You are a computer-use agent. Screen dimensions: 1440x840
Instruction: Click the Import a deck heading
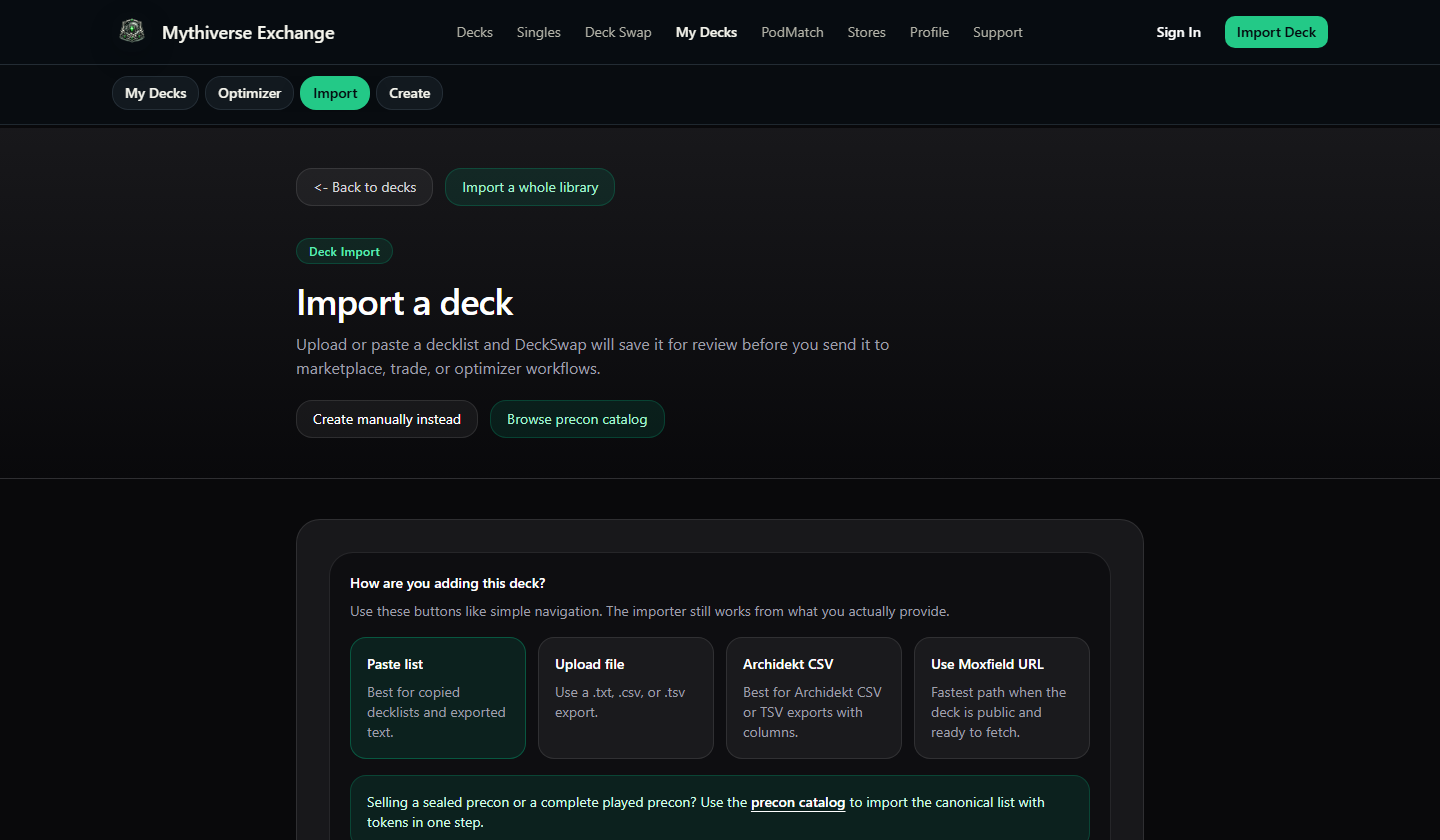(405, 302)
